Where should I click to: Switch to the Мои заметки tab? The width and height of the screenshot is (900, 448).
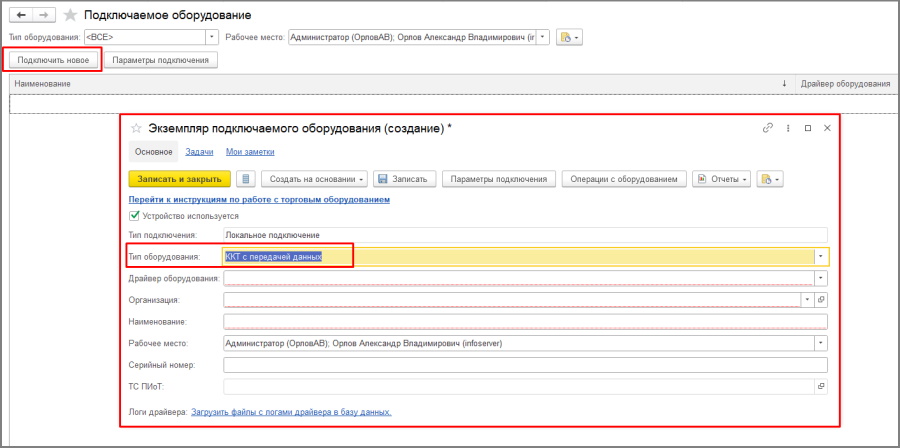(x=250, y=151)
